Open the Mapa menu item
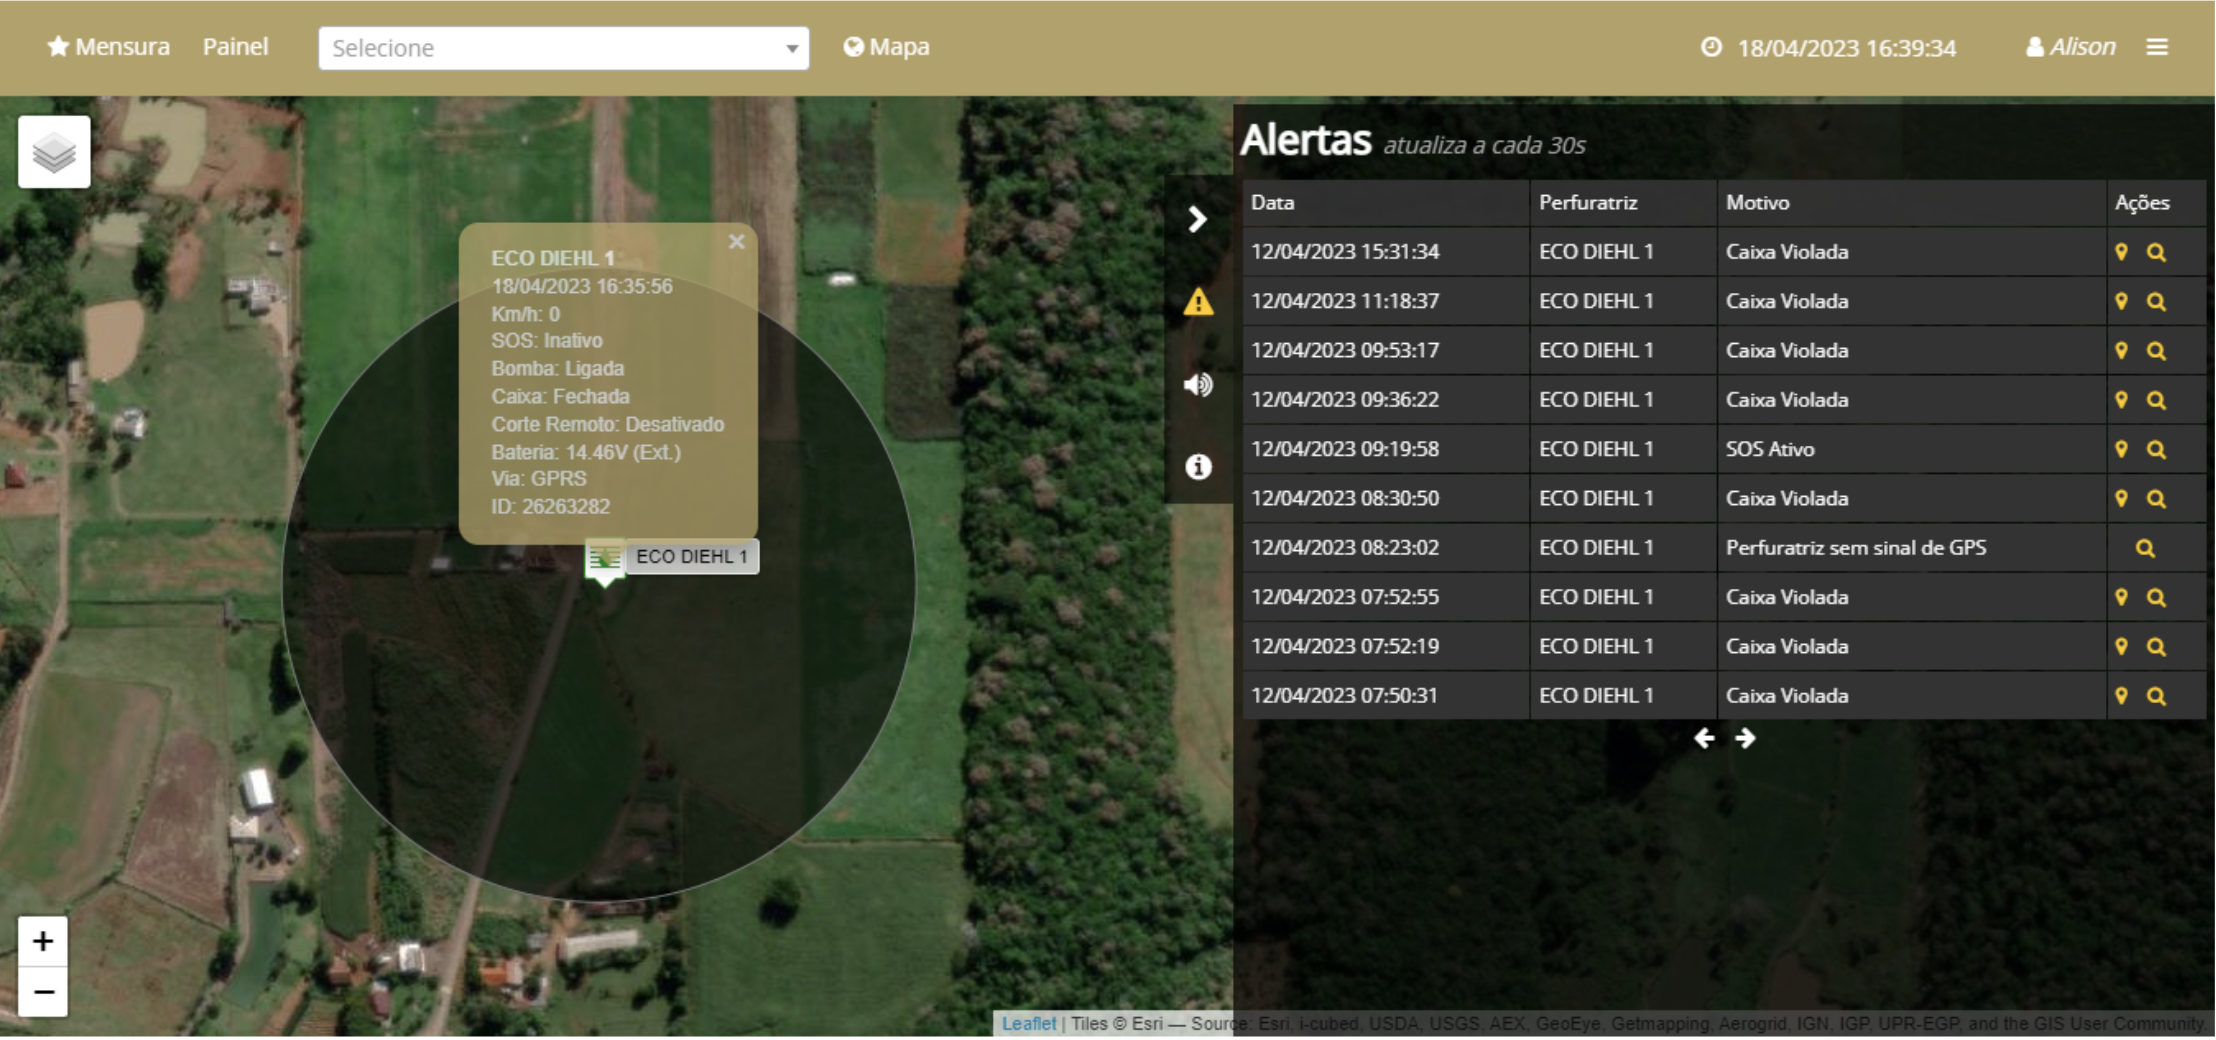This screenshot has width=2216, height=1040. click(x=887, y=47)
